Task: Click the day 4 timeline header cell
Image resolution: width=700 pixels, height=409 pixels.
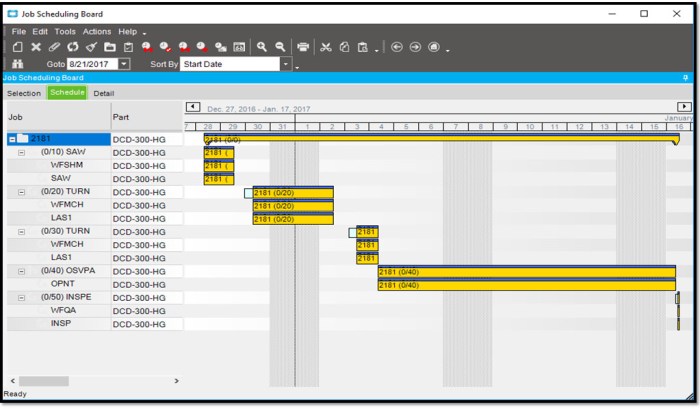Action: point(381,127)
